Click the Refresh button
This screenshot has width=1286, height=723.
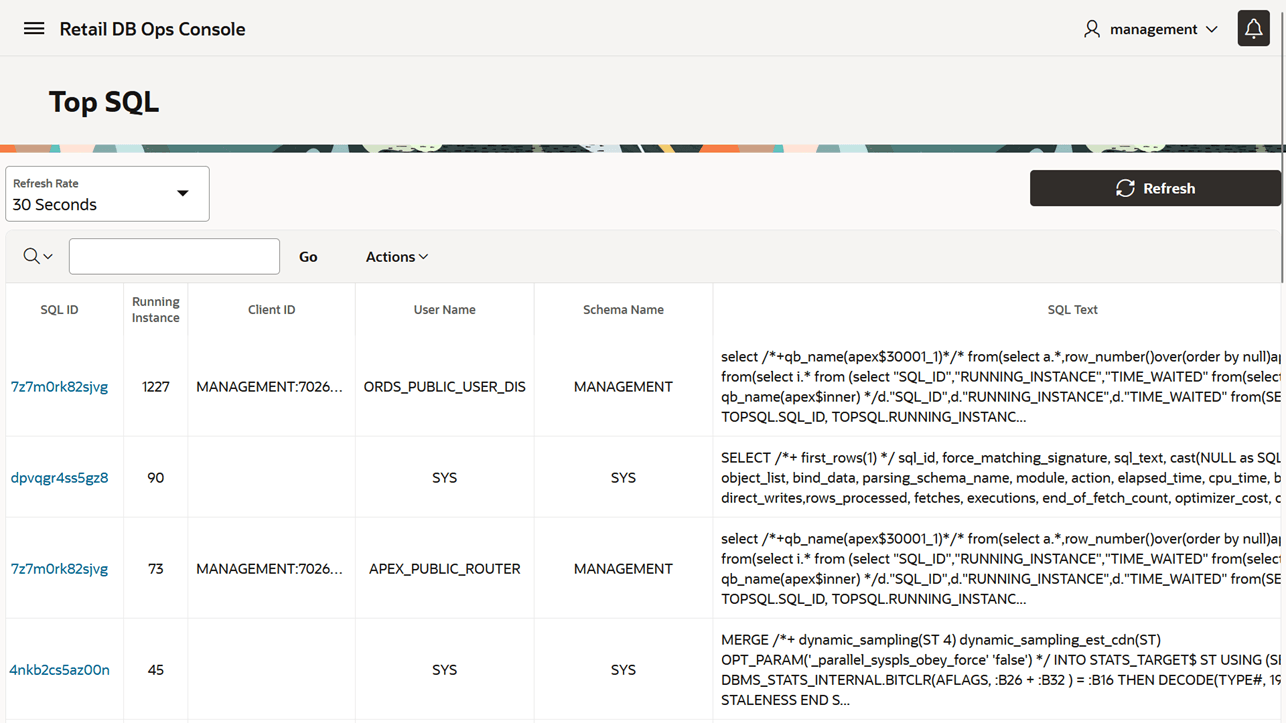(x=1155, y=188)
